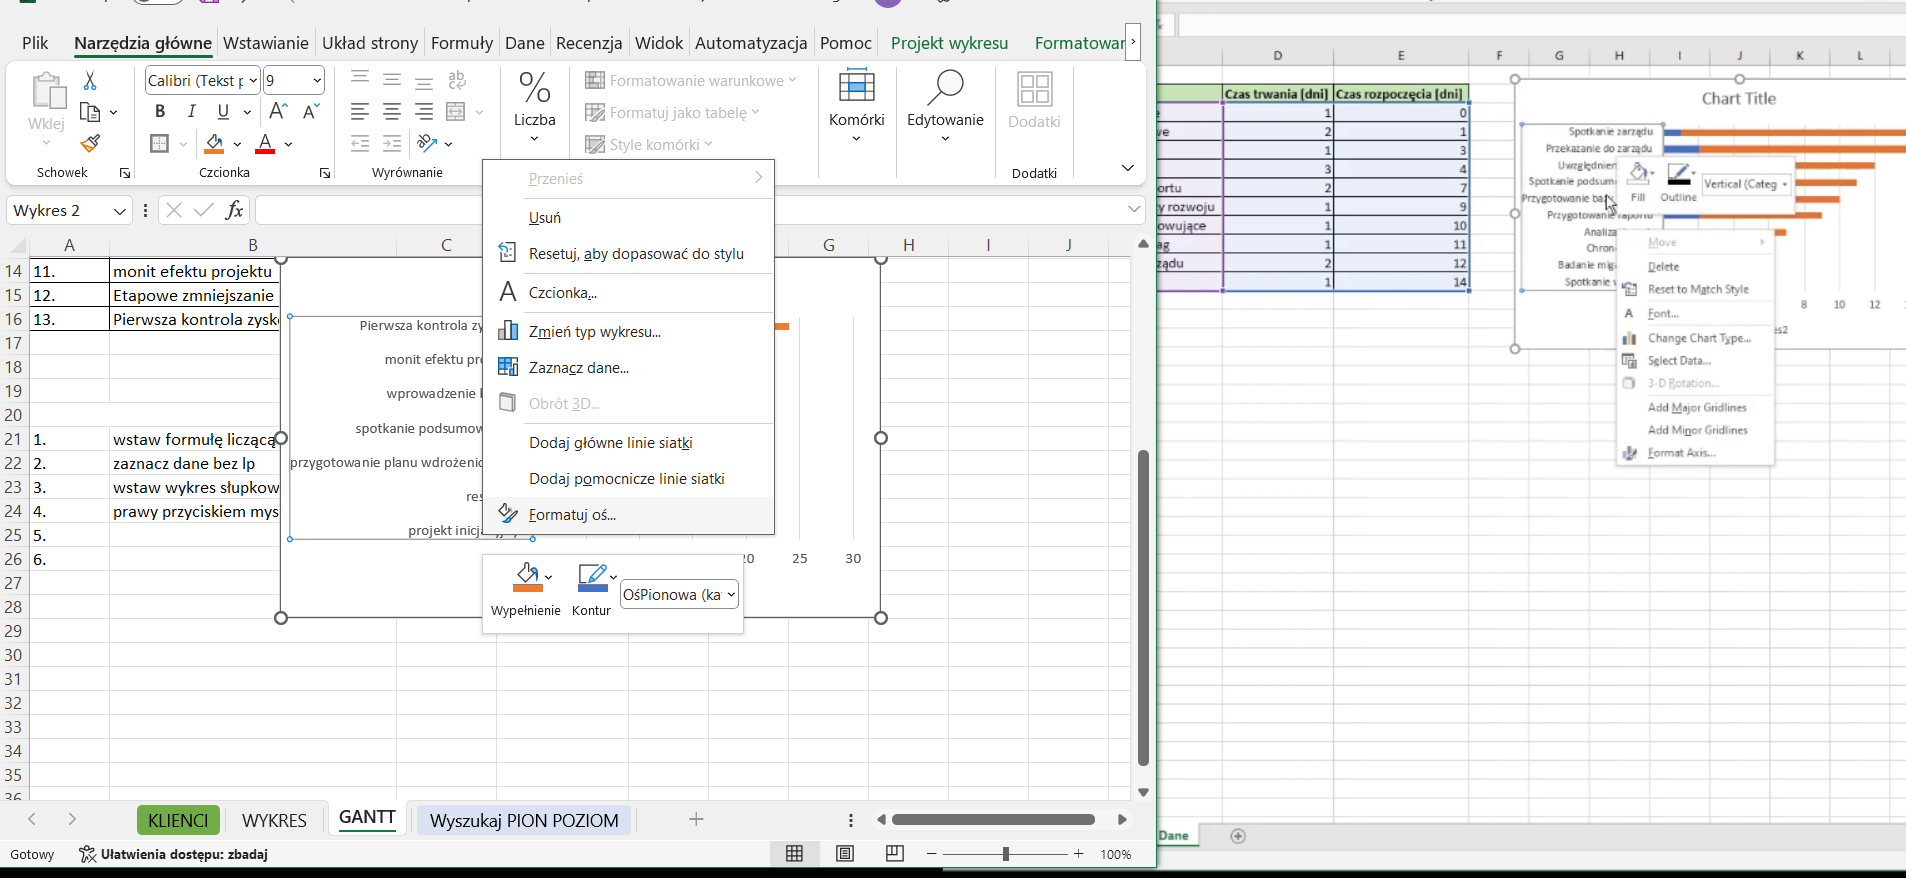Increase font size with the larger A icon
Image resolution: width=1906 pixels, height=878 pixels.
(x=279, y=111)
